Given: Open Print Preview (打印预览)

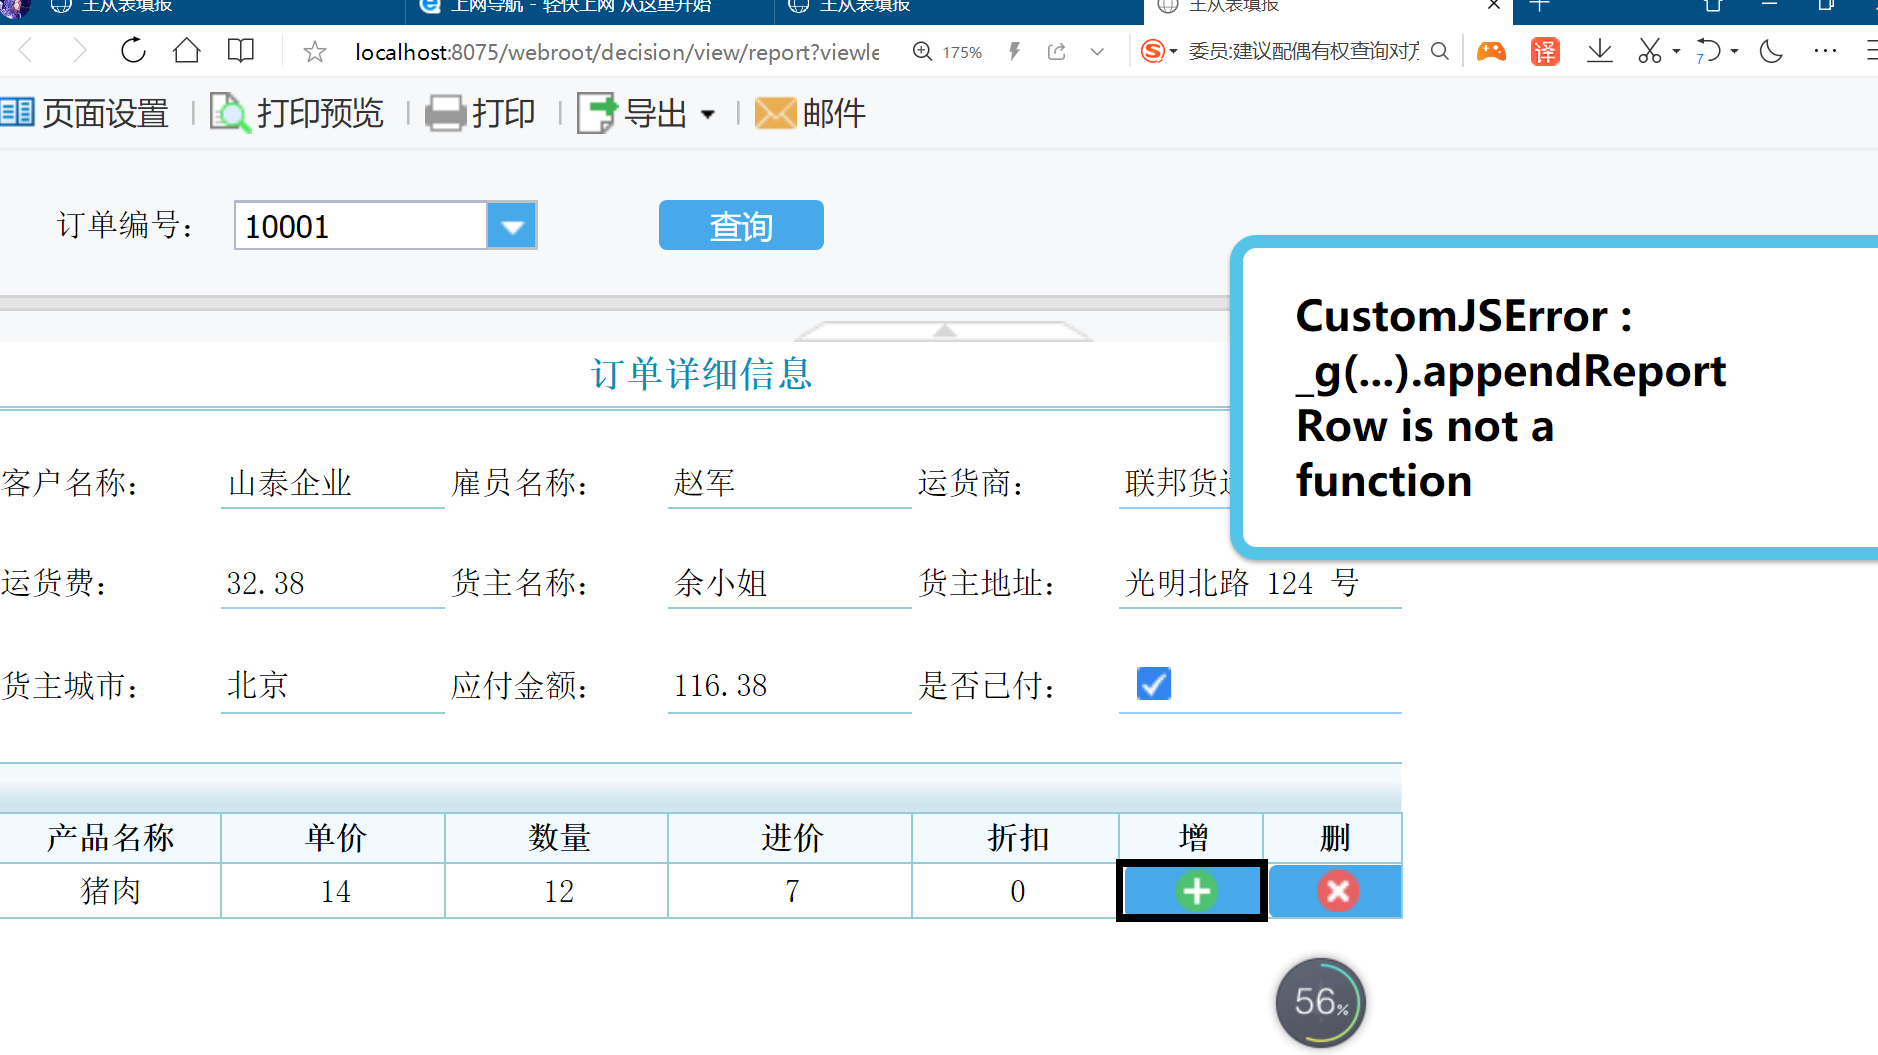Looking at the screenshot, I should pos(298,113).
